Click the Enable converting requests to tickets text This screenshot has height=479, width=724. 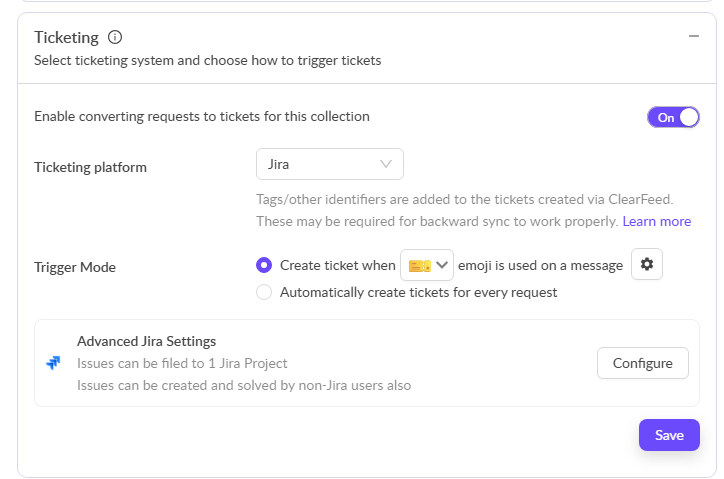click(x=201, y=117)
